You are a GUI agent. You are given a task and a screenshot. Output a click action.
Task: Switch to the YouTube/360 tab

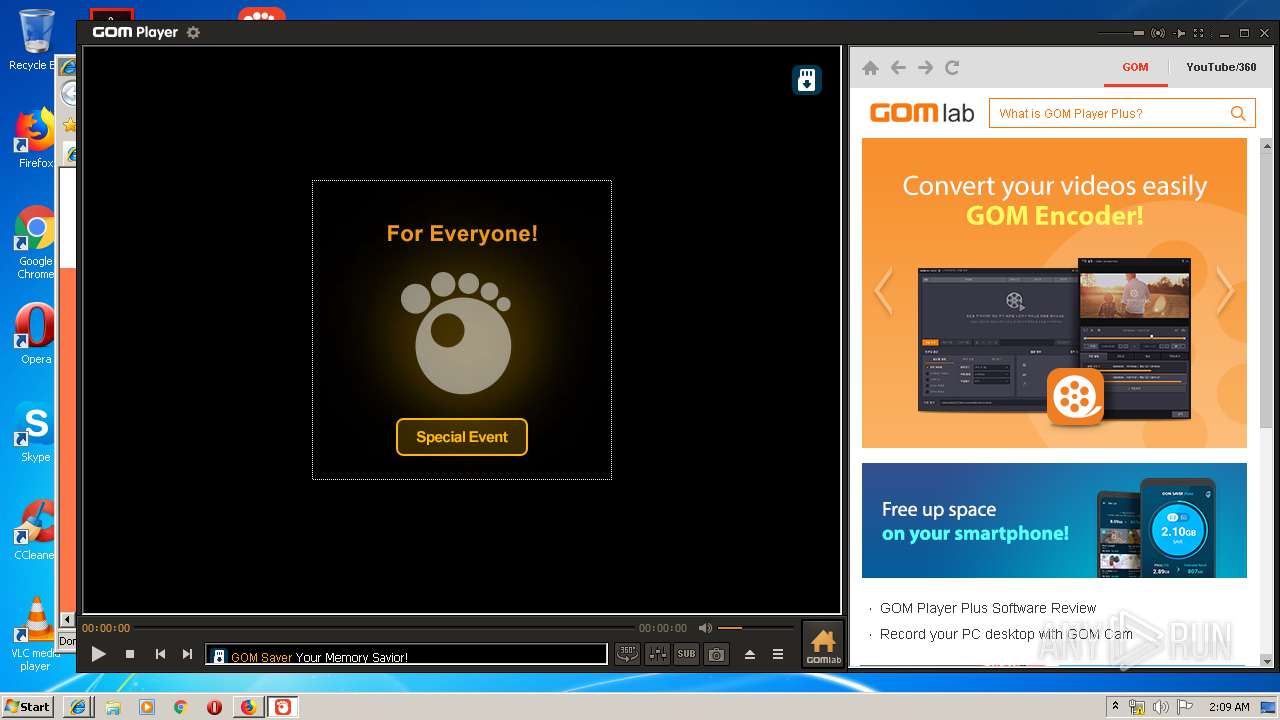(x=1221, y=68)
